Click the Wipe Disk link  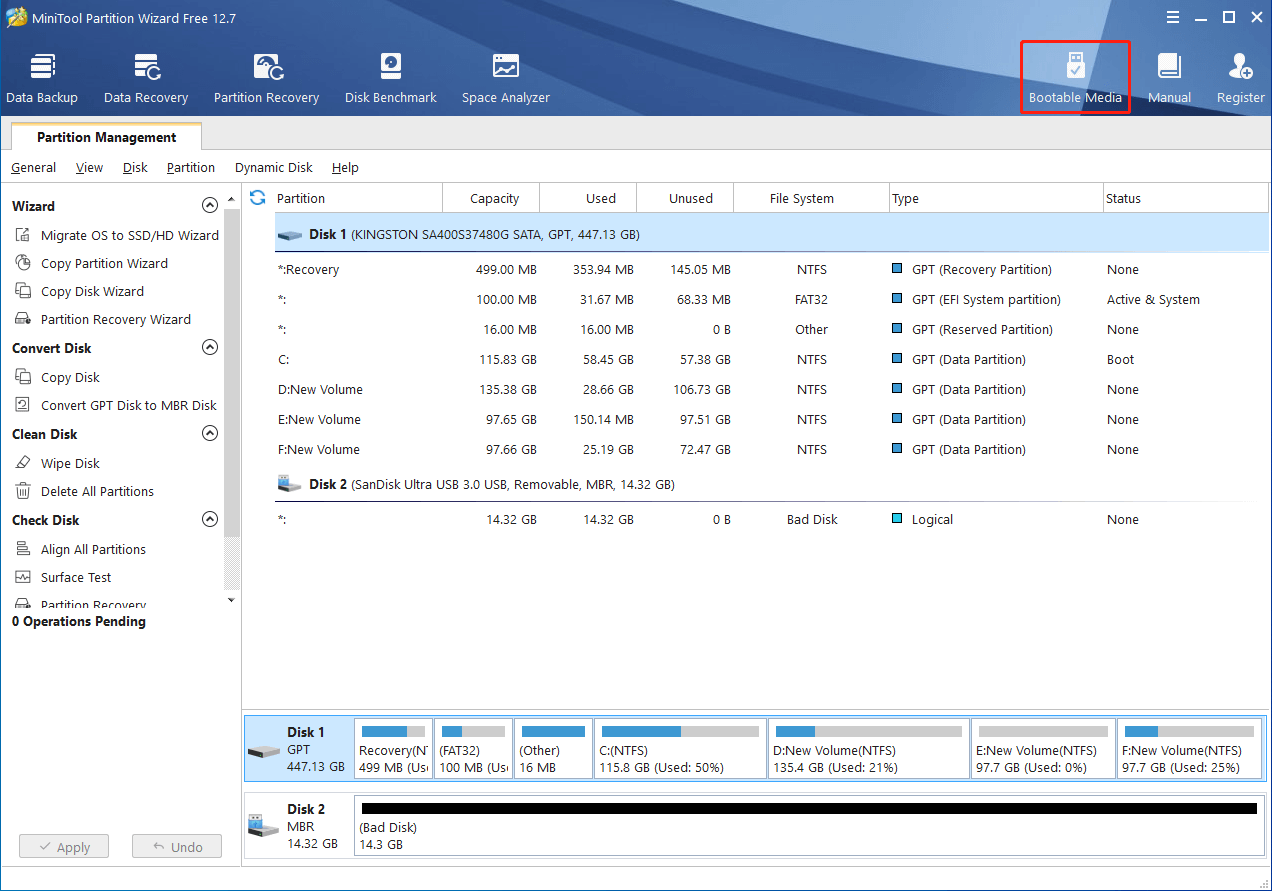[x=70, y=463]
